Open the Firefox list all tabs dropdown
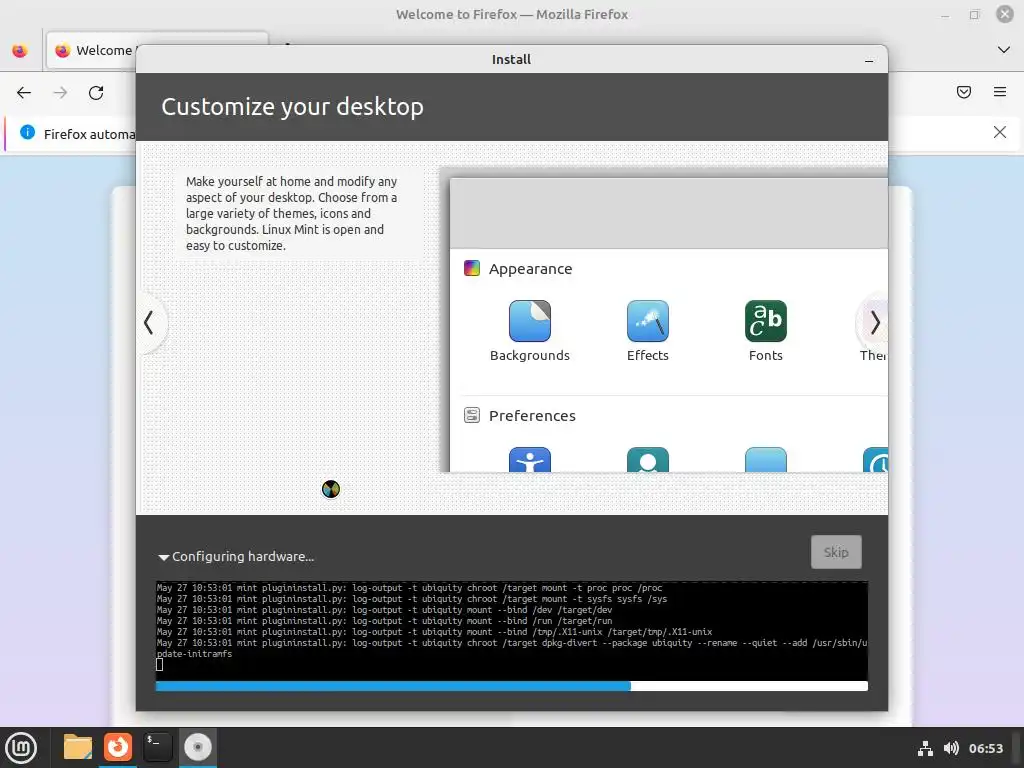Viewport: 1024px width, 768px height. (1004, 50)
